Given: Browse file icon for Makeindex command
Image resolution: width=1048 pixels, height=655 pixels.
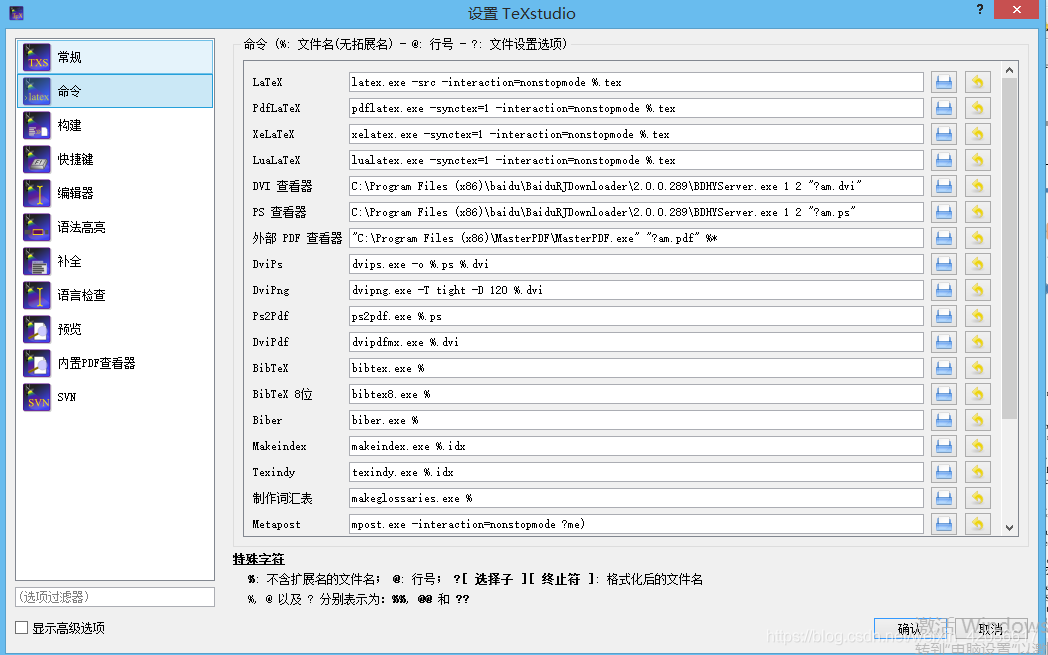Looking at the screenshot, I should coord(944,446).
